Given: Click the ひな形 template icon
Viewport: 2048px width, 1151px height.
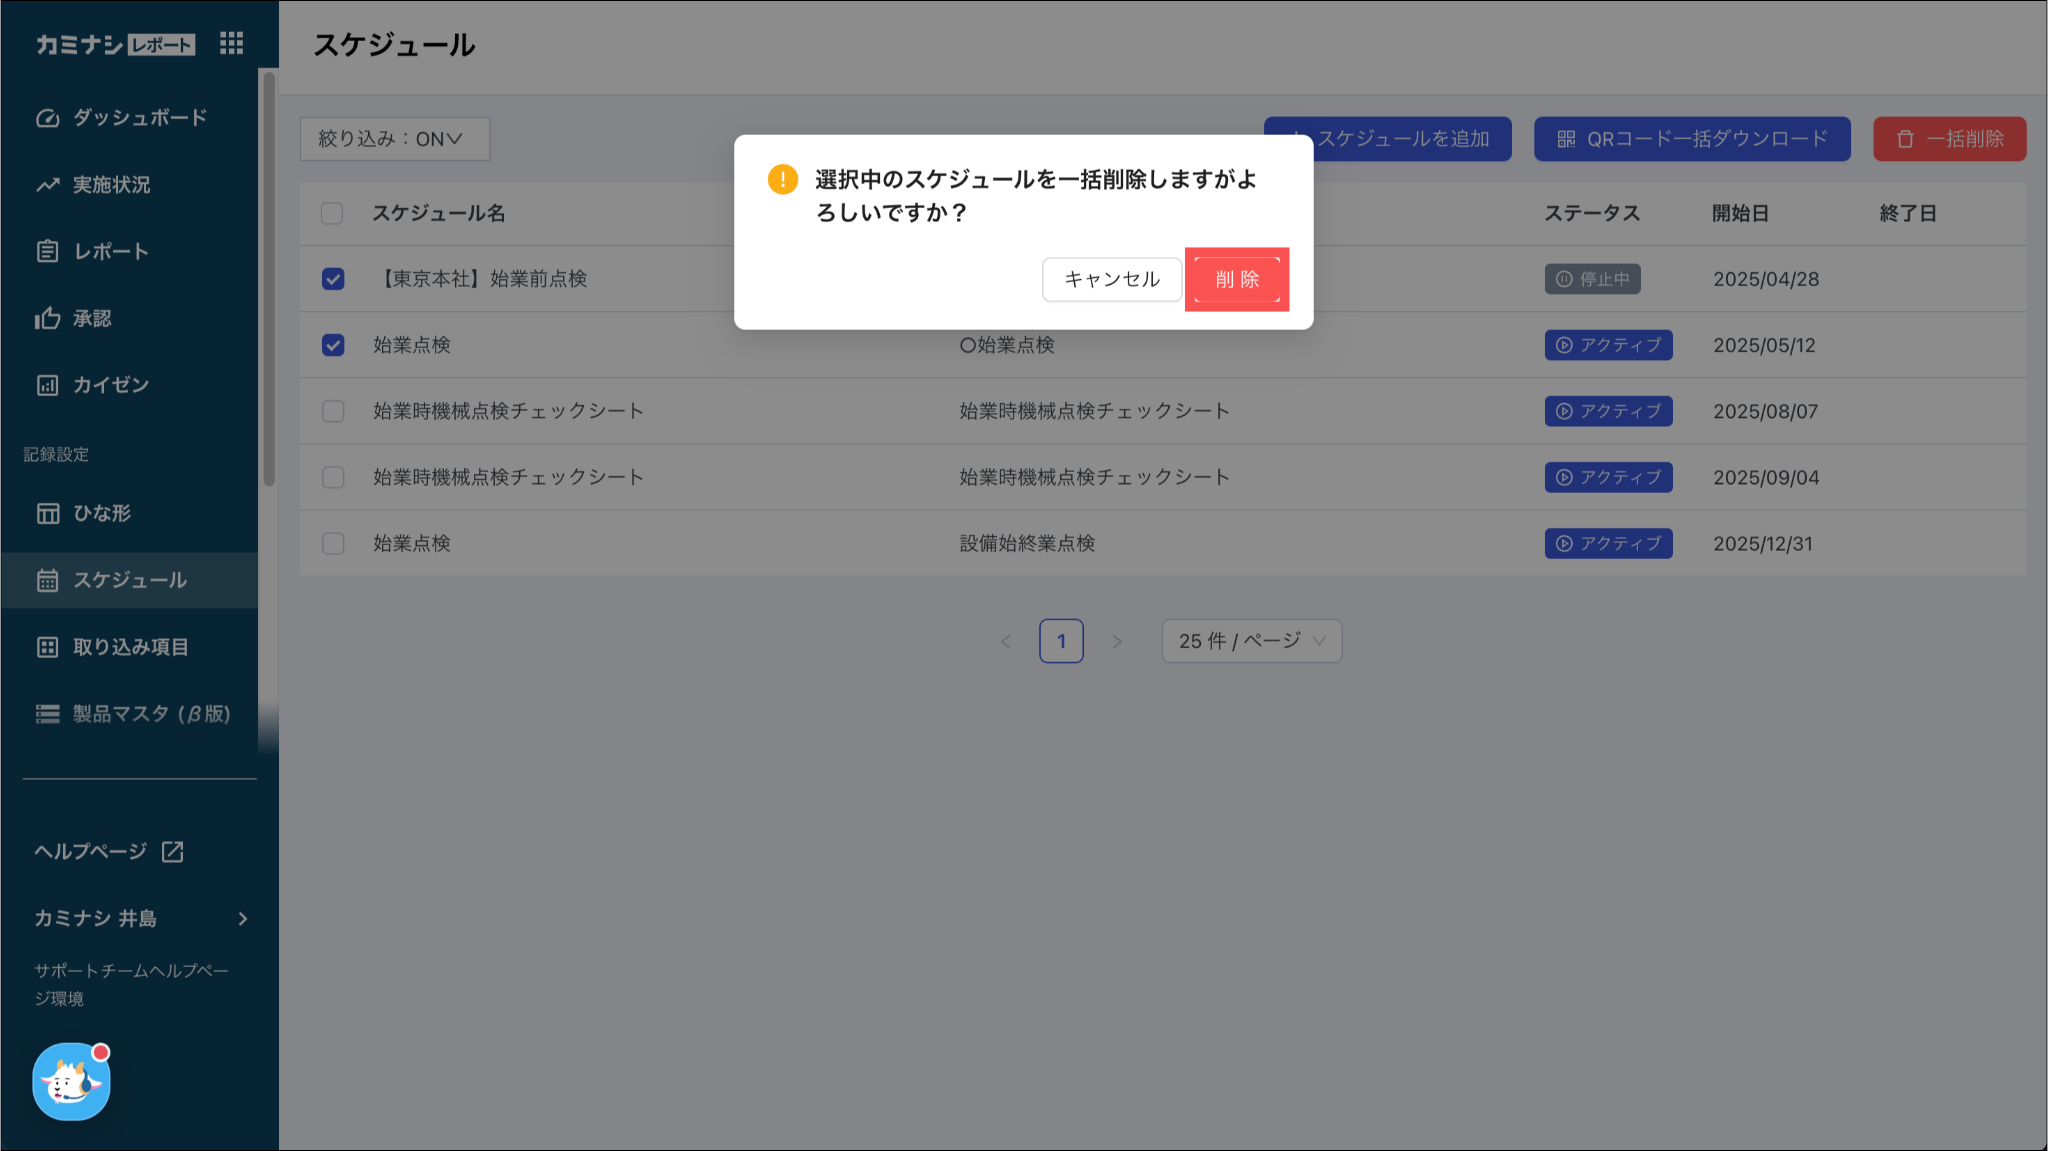Looking at the screenshot, I should tap(47, 513).
